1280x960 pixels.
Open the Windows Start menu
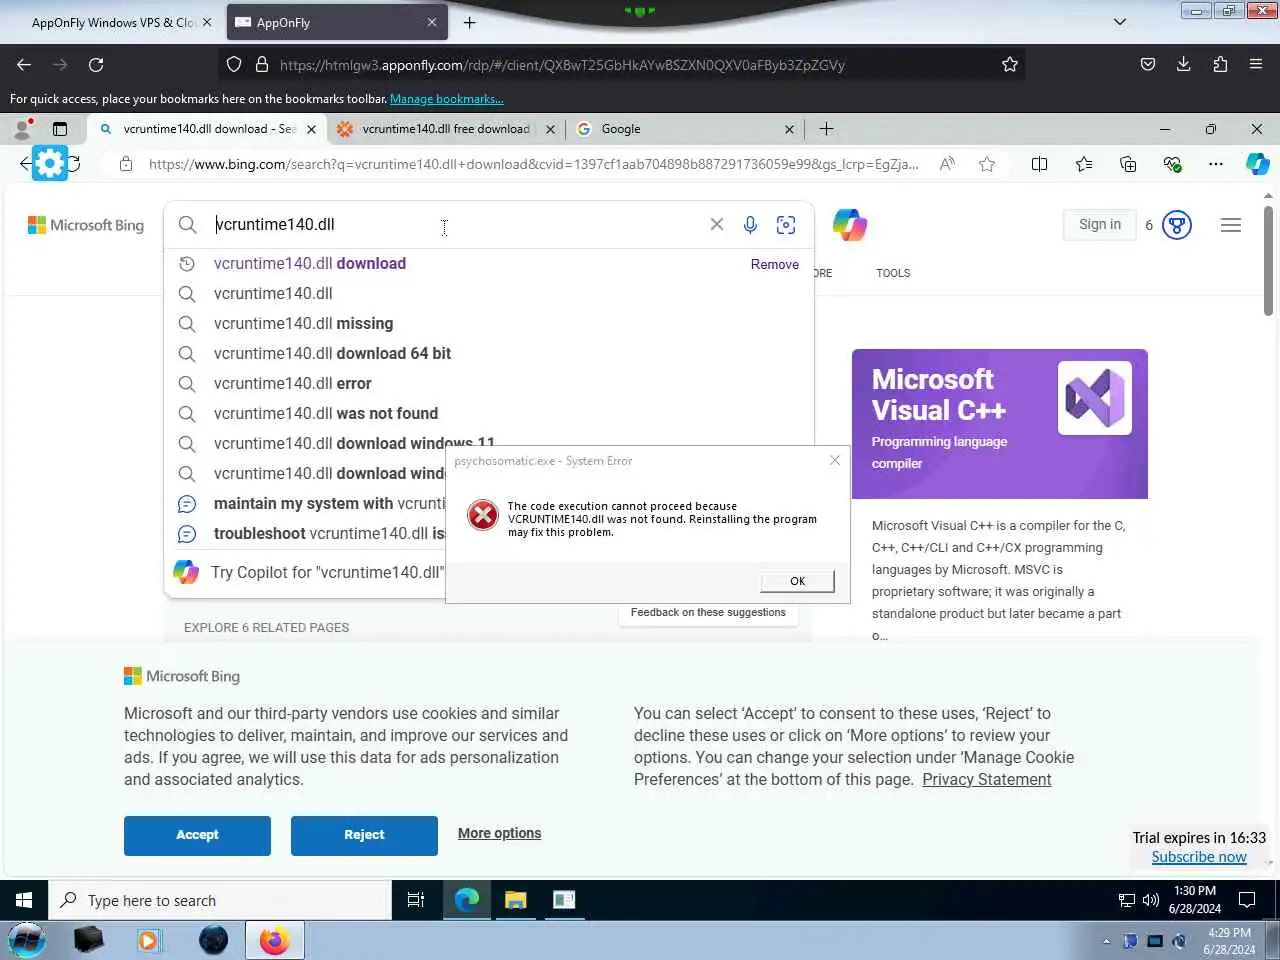point(24,900)
